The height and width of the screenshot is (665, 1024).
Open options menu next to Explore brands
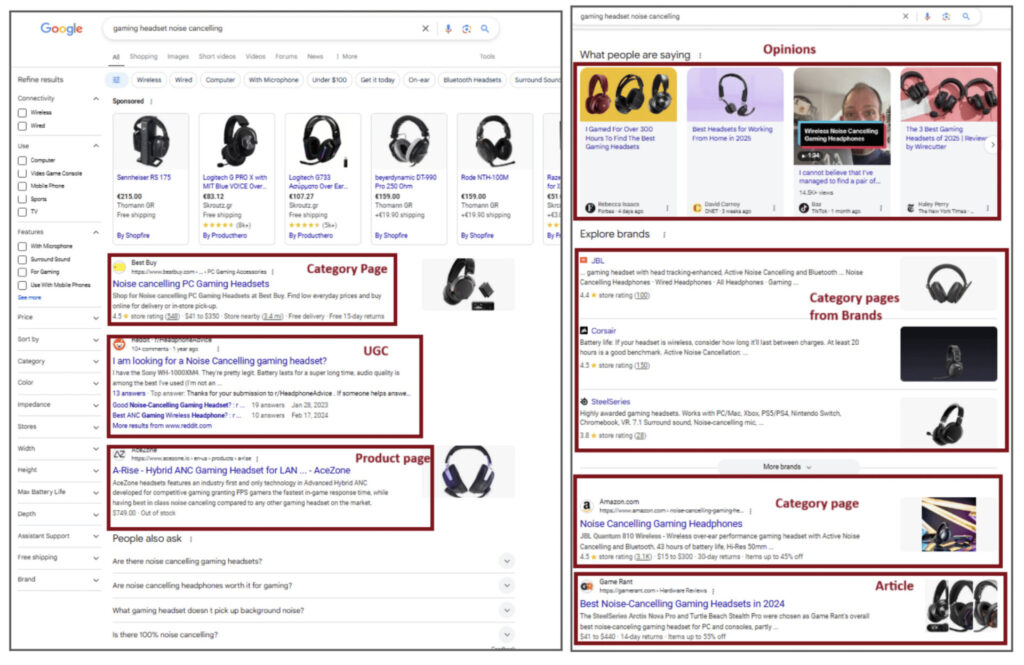tap(659, 234)
